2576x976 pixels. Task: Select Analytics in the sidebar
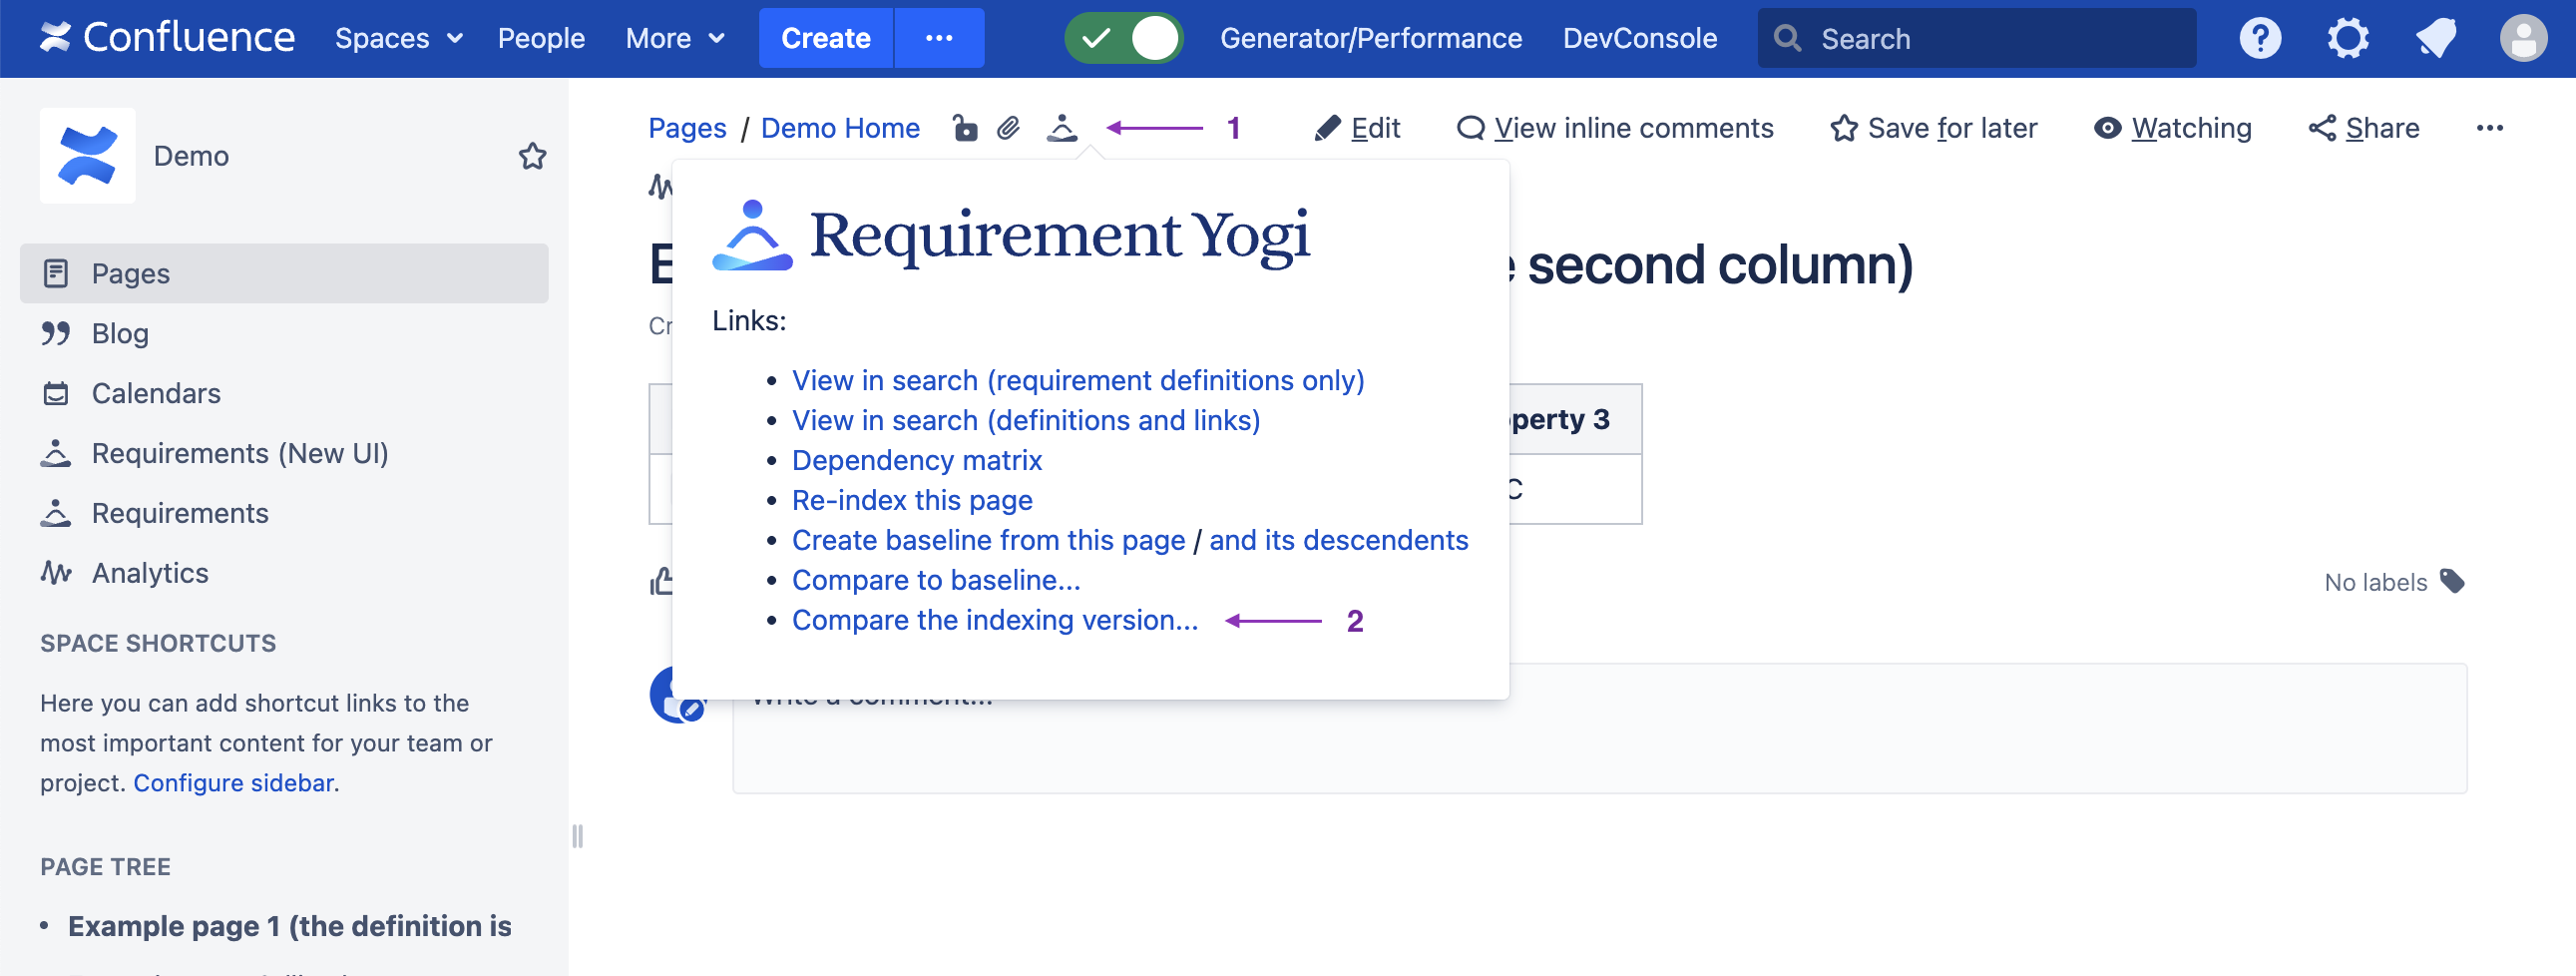(x=150, y=573)
